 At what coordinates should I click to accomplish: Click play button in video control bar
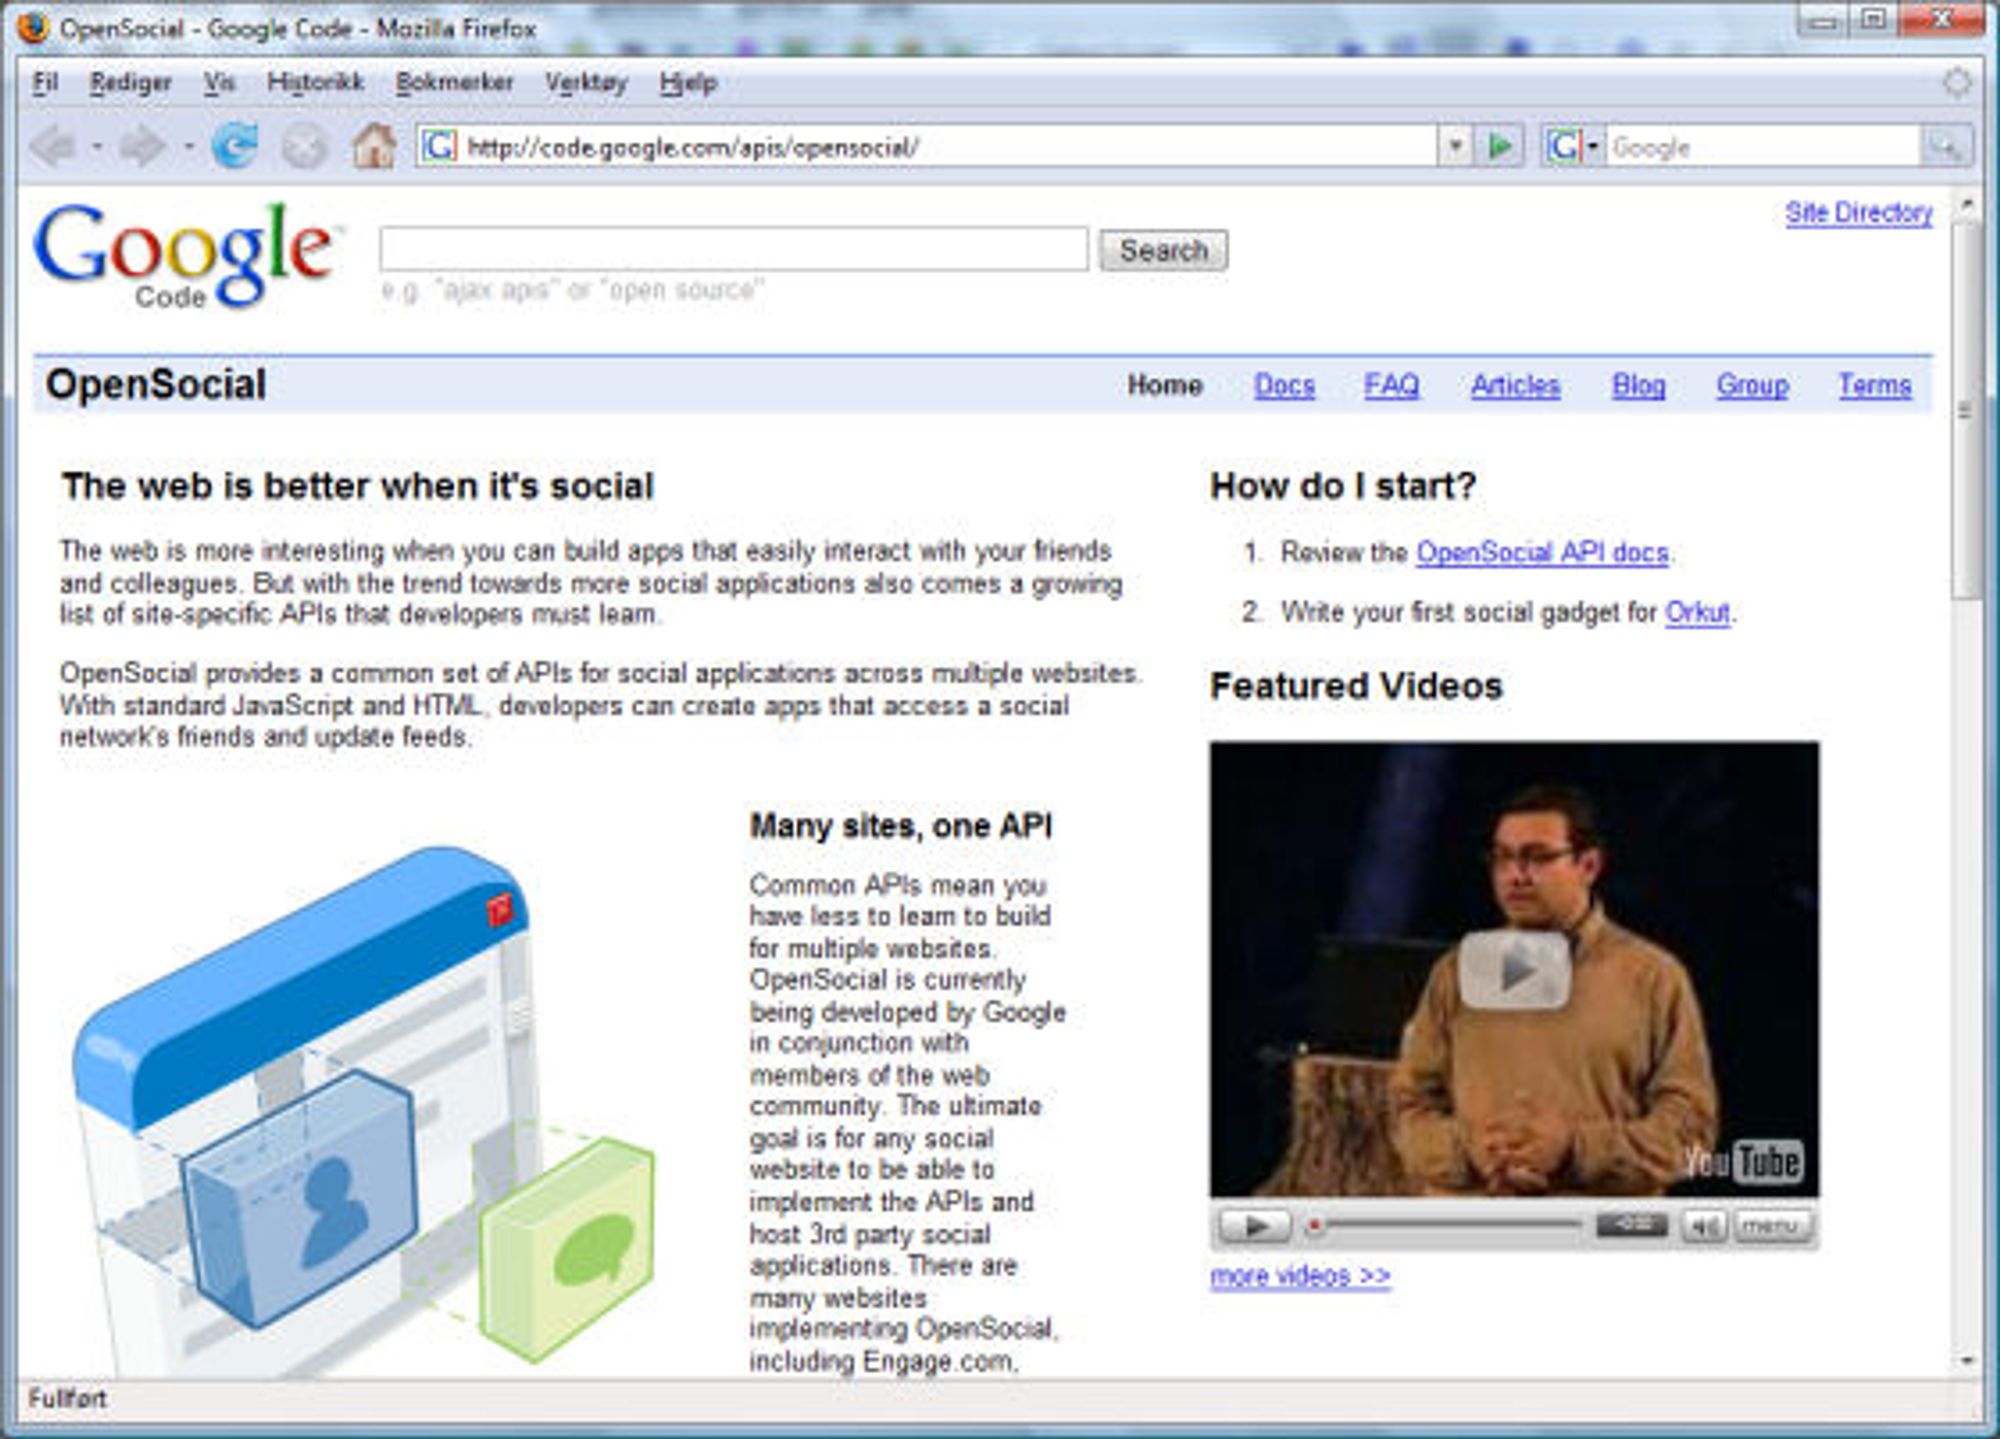(x=1254, y=1225)
